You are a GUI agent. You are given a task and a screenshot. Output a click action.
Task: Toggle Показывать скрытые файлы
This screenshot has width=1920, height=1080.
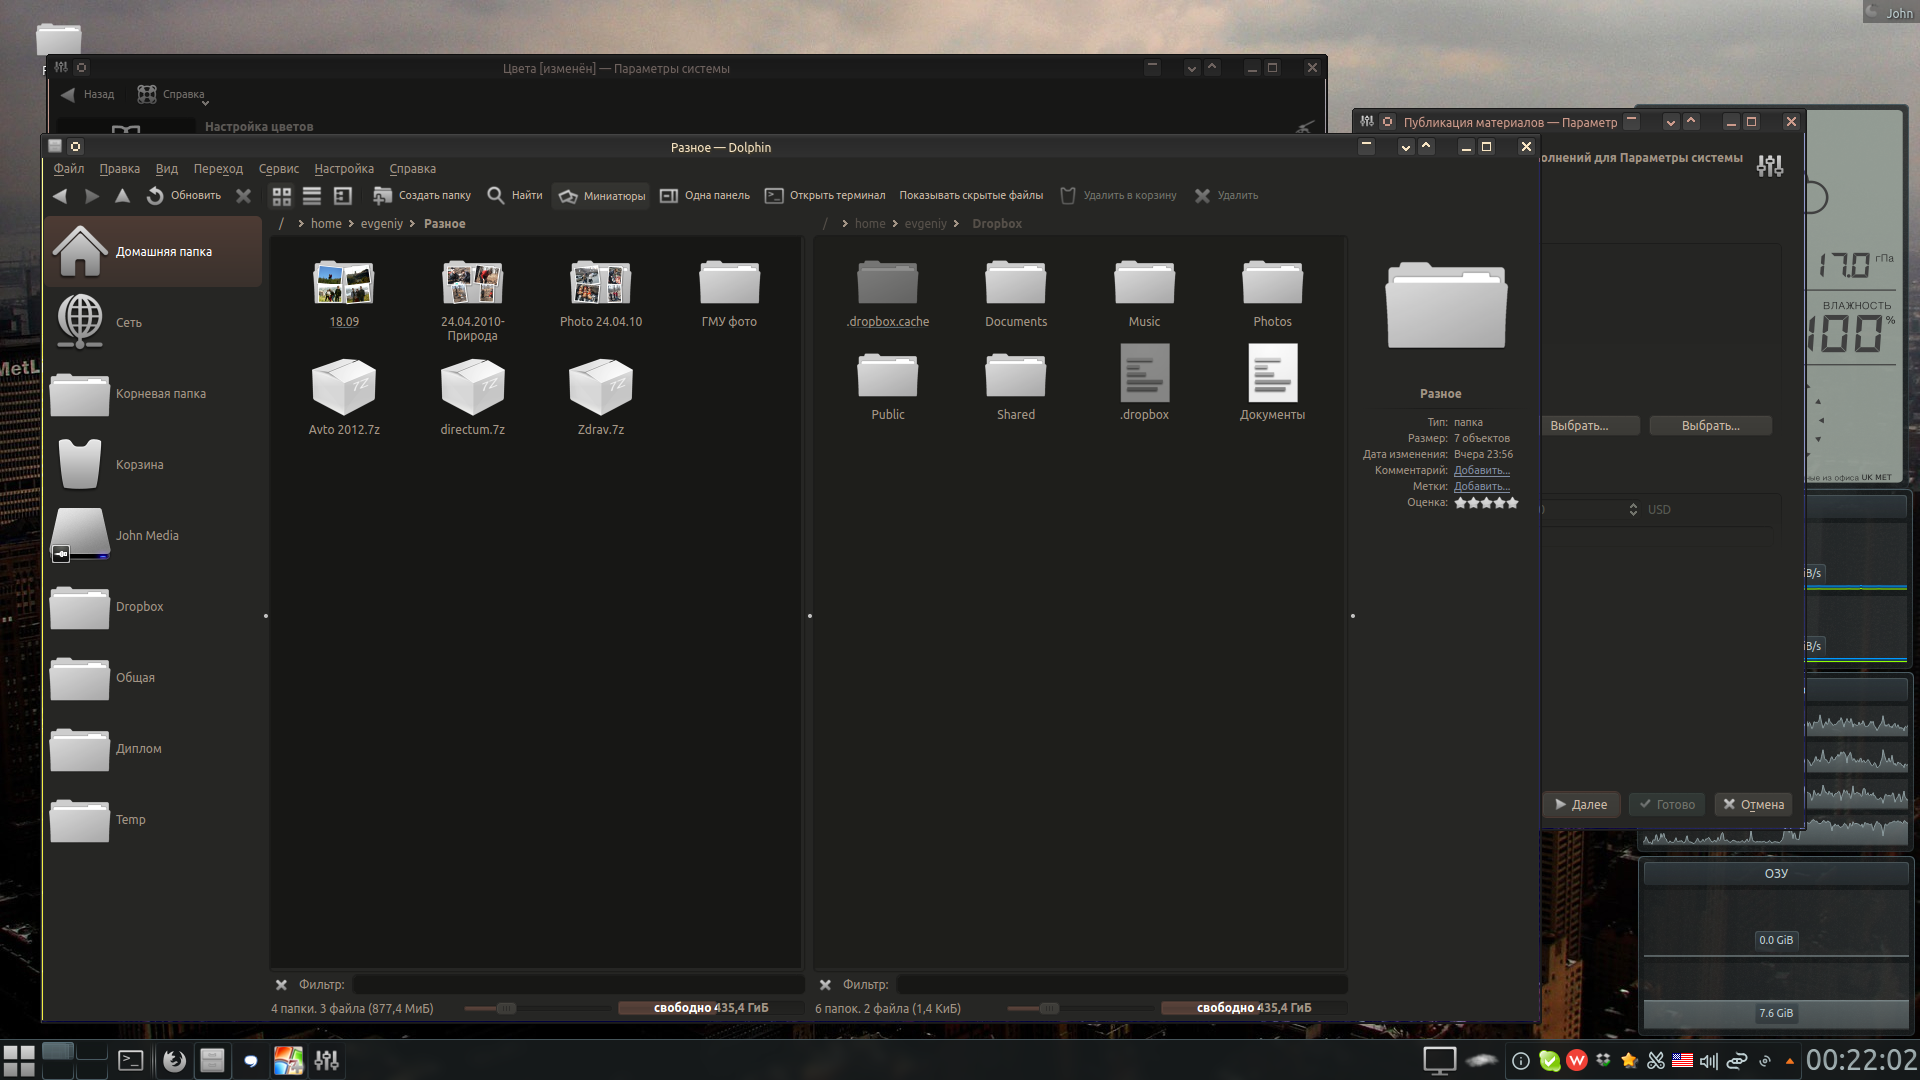click(x=971, y=196)
